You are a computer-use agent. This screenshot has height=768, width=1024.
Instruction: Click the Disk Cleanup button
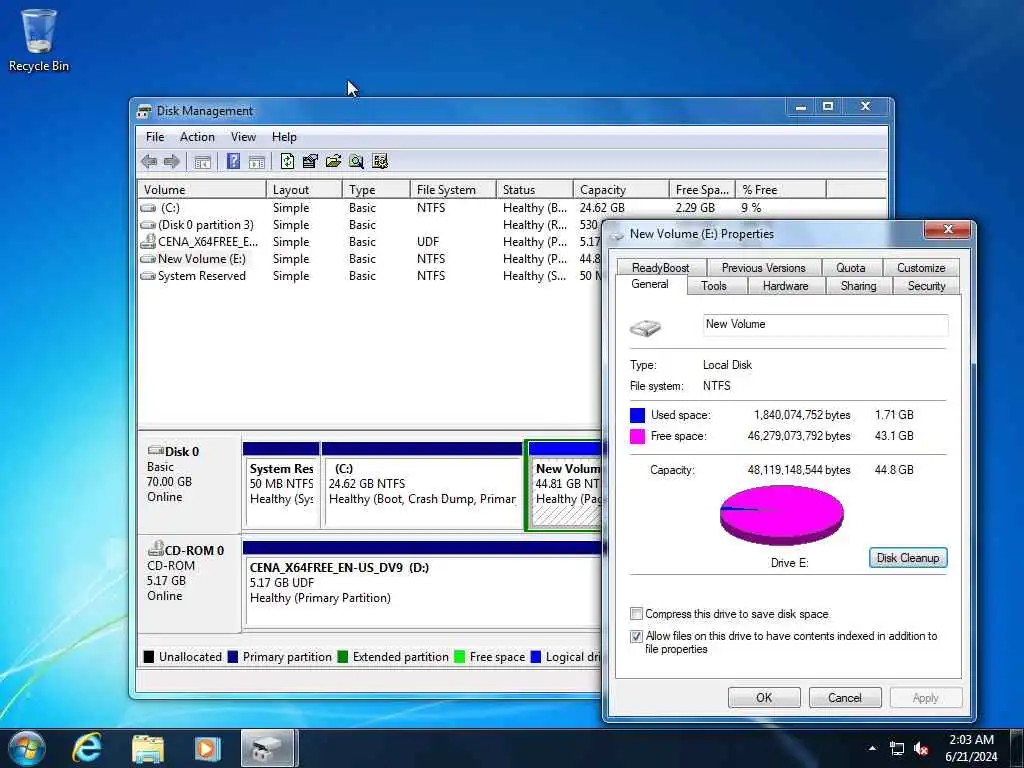pyautogui.click(x=908, y=558)
